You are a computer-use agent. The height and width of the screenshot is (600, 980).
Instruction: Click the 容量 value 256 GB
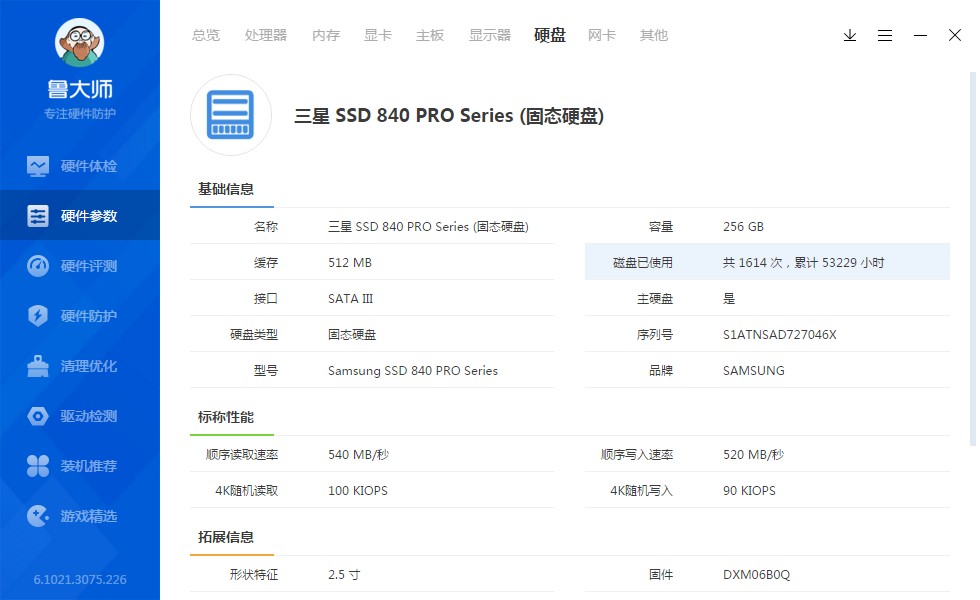(743, 227)
